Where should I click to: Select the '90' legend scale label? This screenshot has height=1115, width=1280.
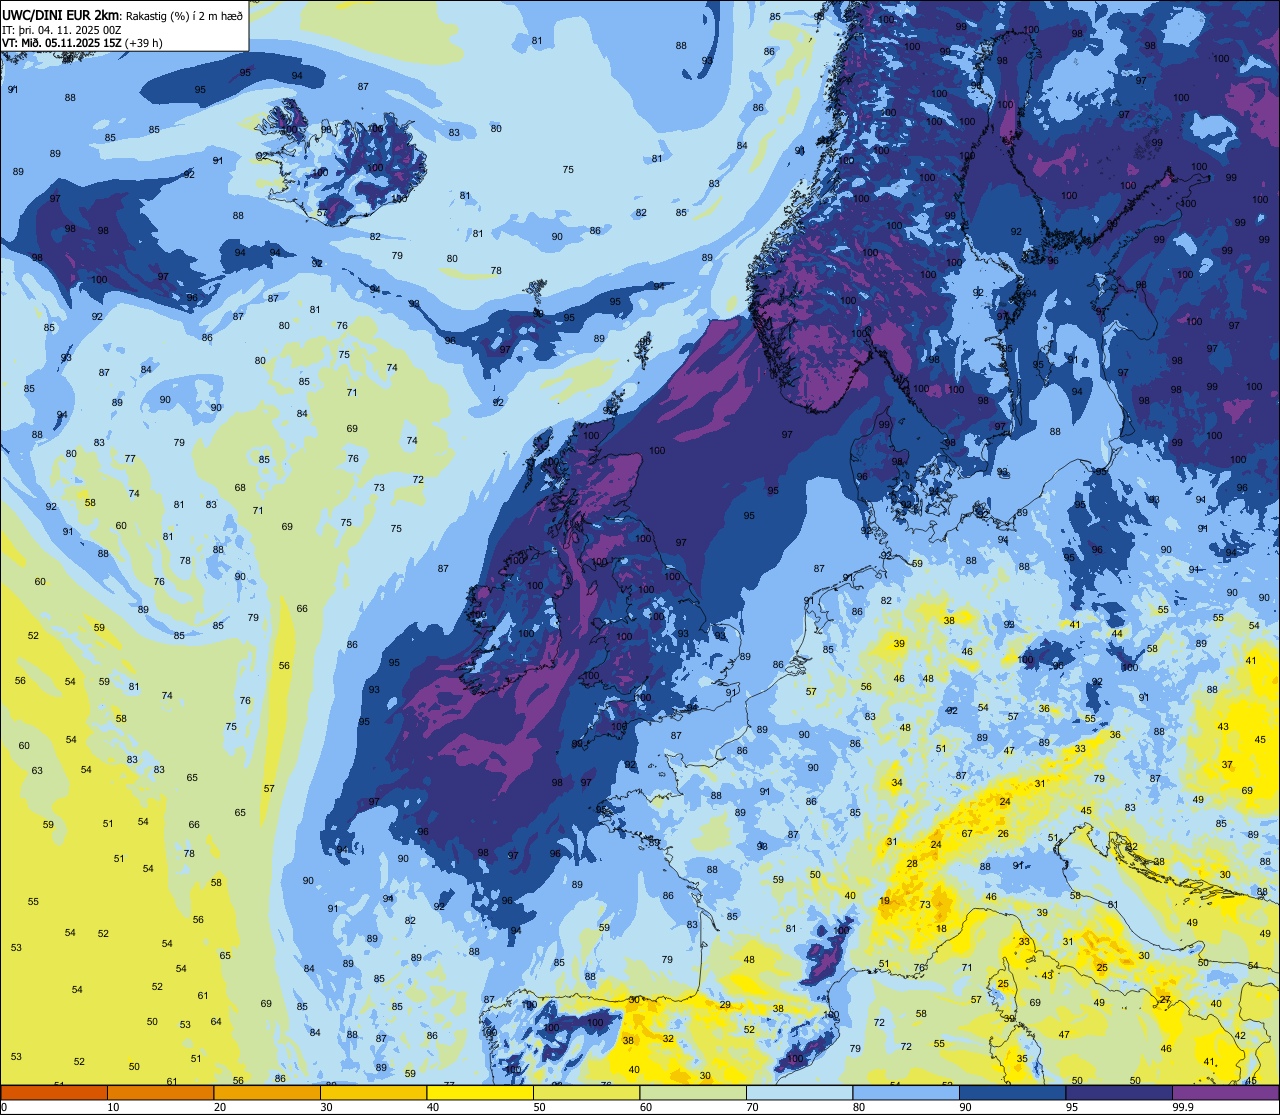tap(965, 1107)
